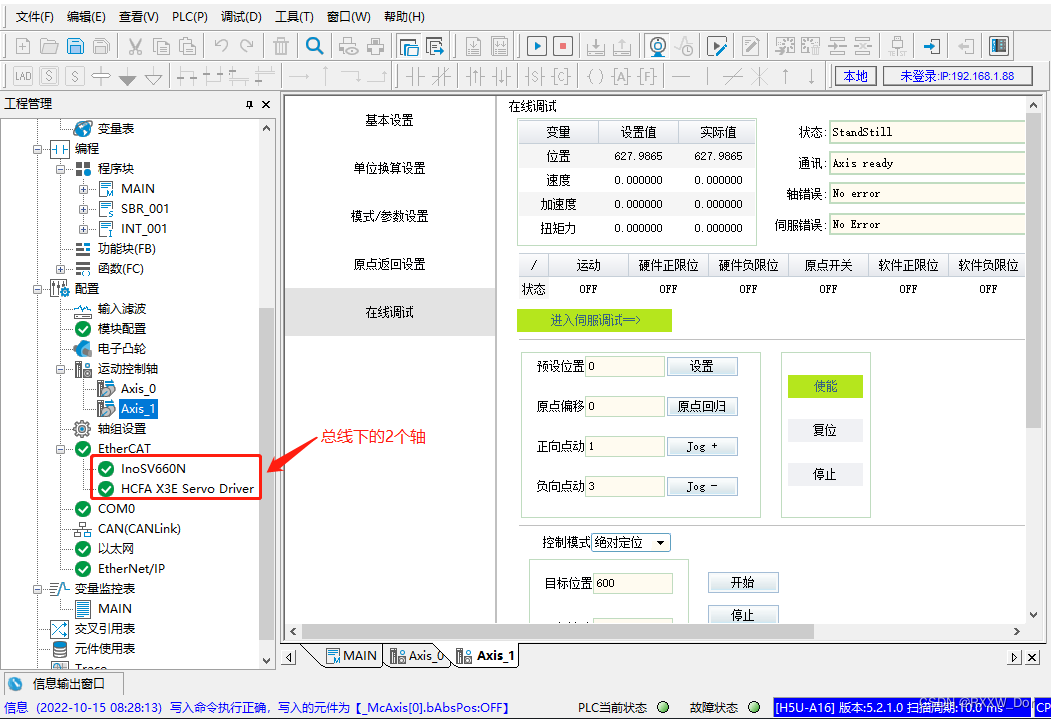Select InoSV660N under EtherCAT
Screen dimensions: 1051x719
click(153, 469)
